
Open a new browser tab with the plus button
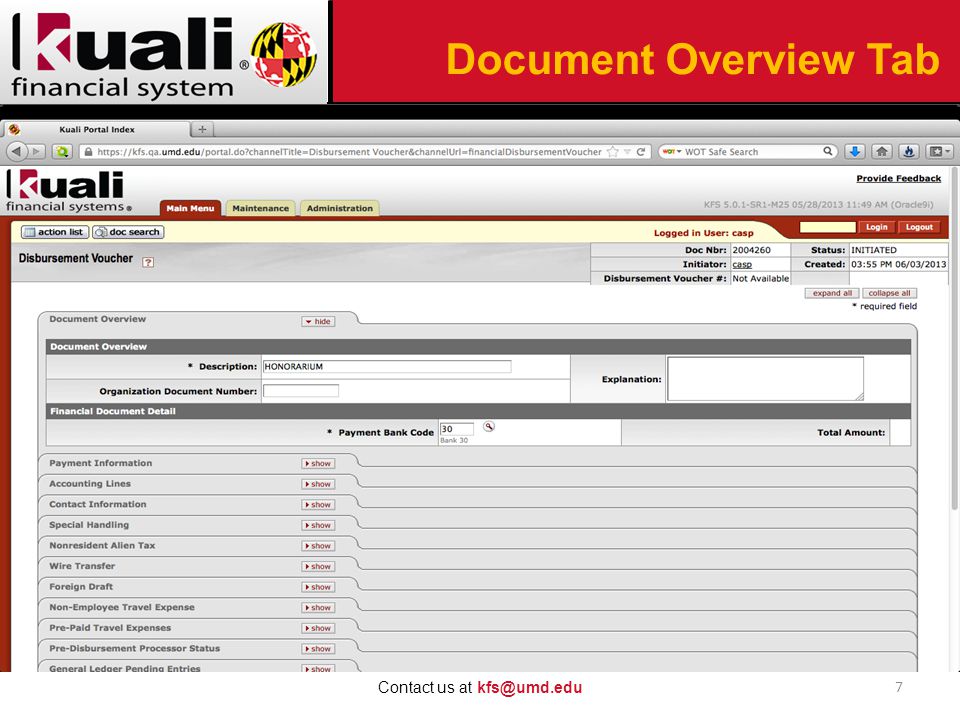point(202,129)
